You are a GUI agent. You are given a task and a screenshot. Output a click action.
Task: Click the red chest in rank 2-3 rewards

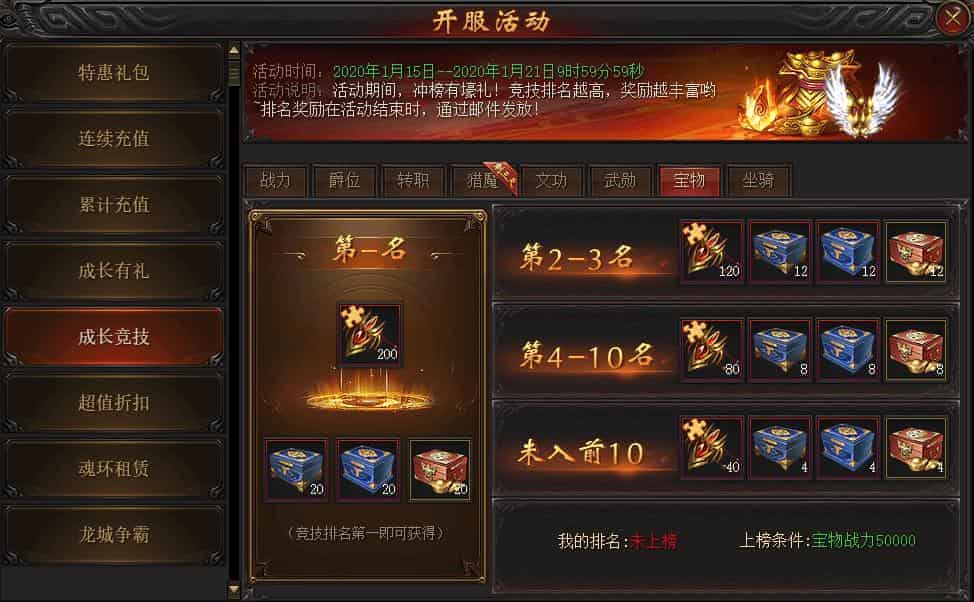(916, 252)
